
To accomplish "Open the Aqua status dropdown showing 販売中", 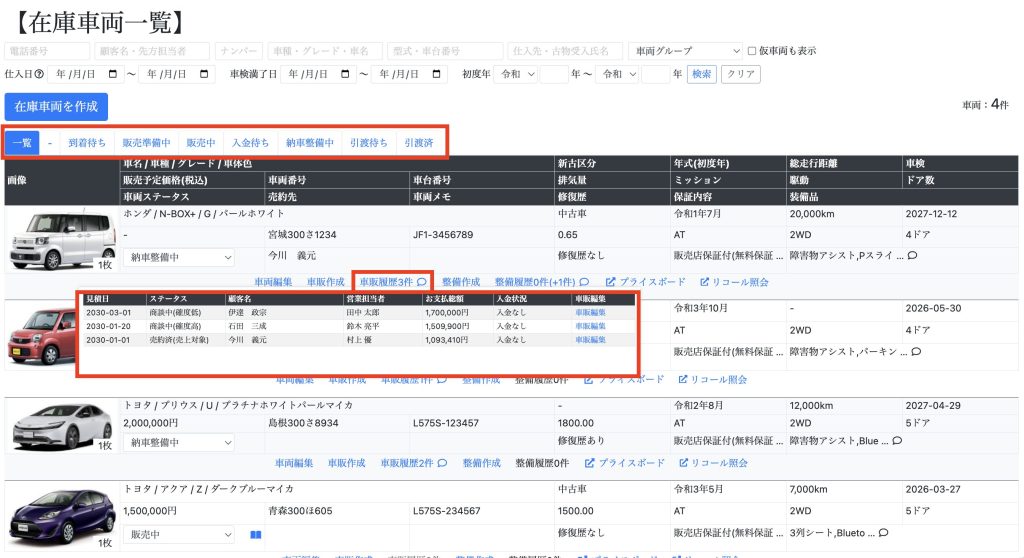I will [x=178, y=534].
